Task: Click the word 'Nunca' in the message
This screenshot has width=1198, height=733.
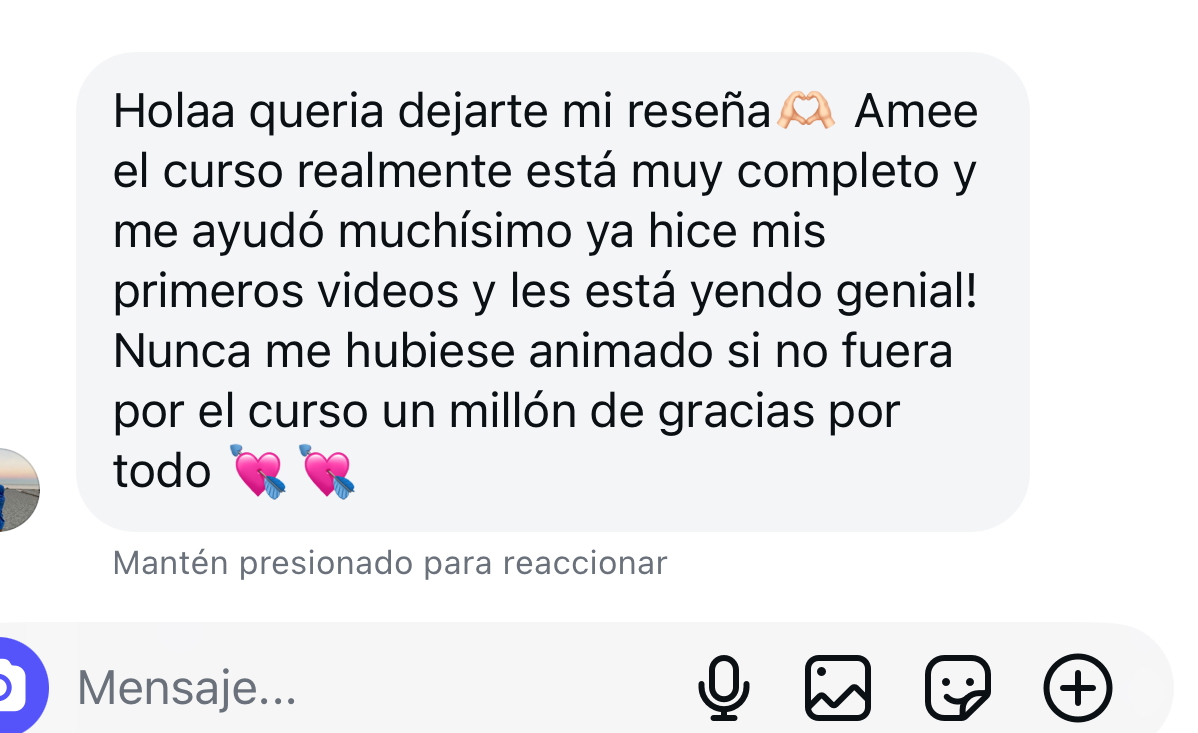Action: click(182, 352)
